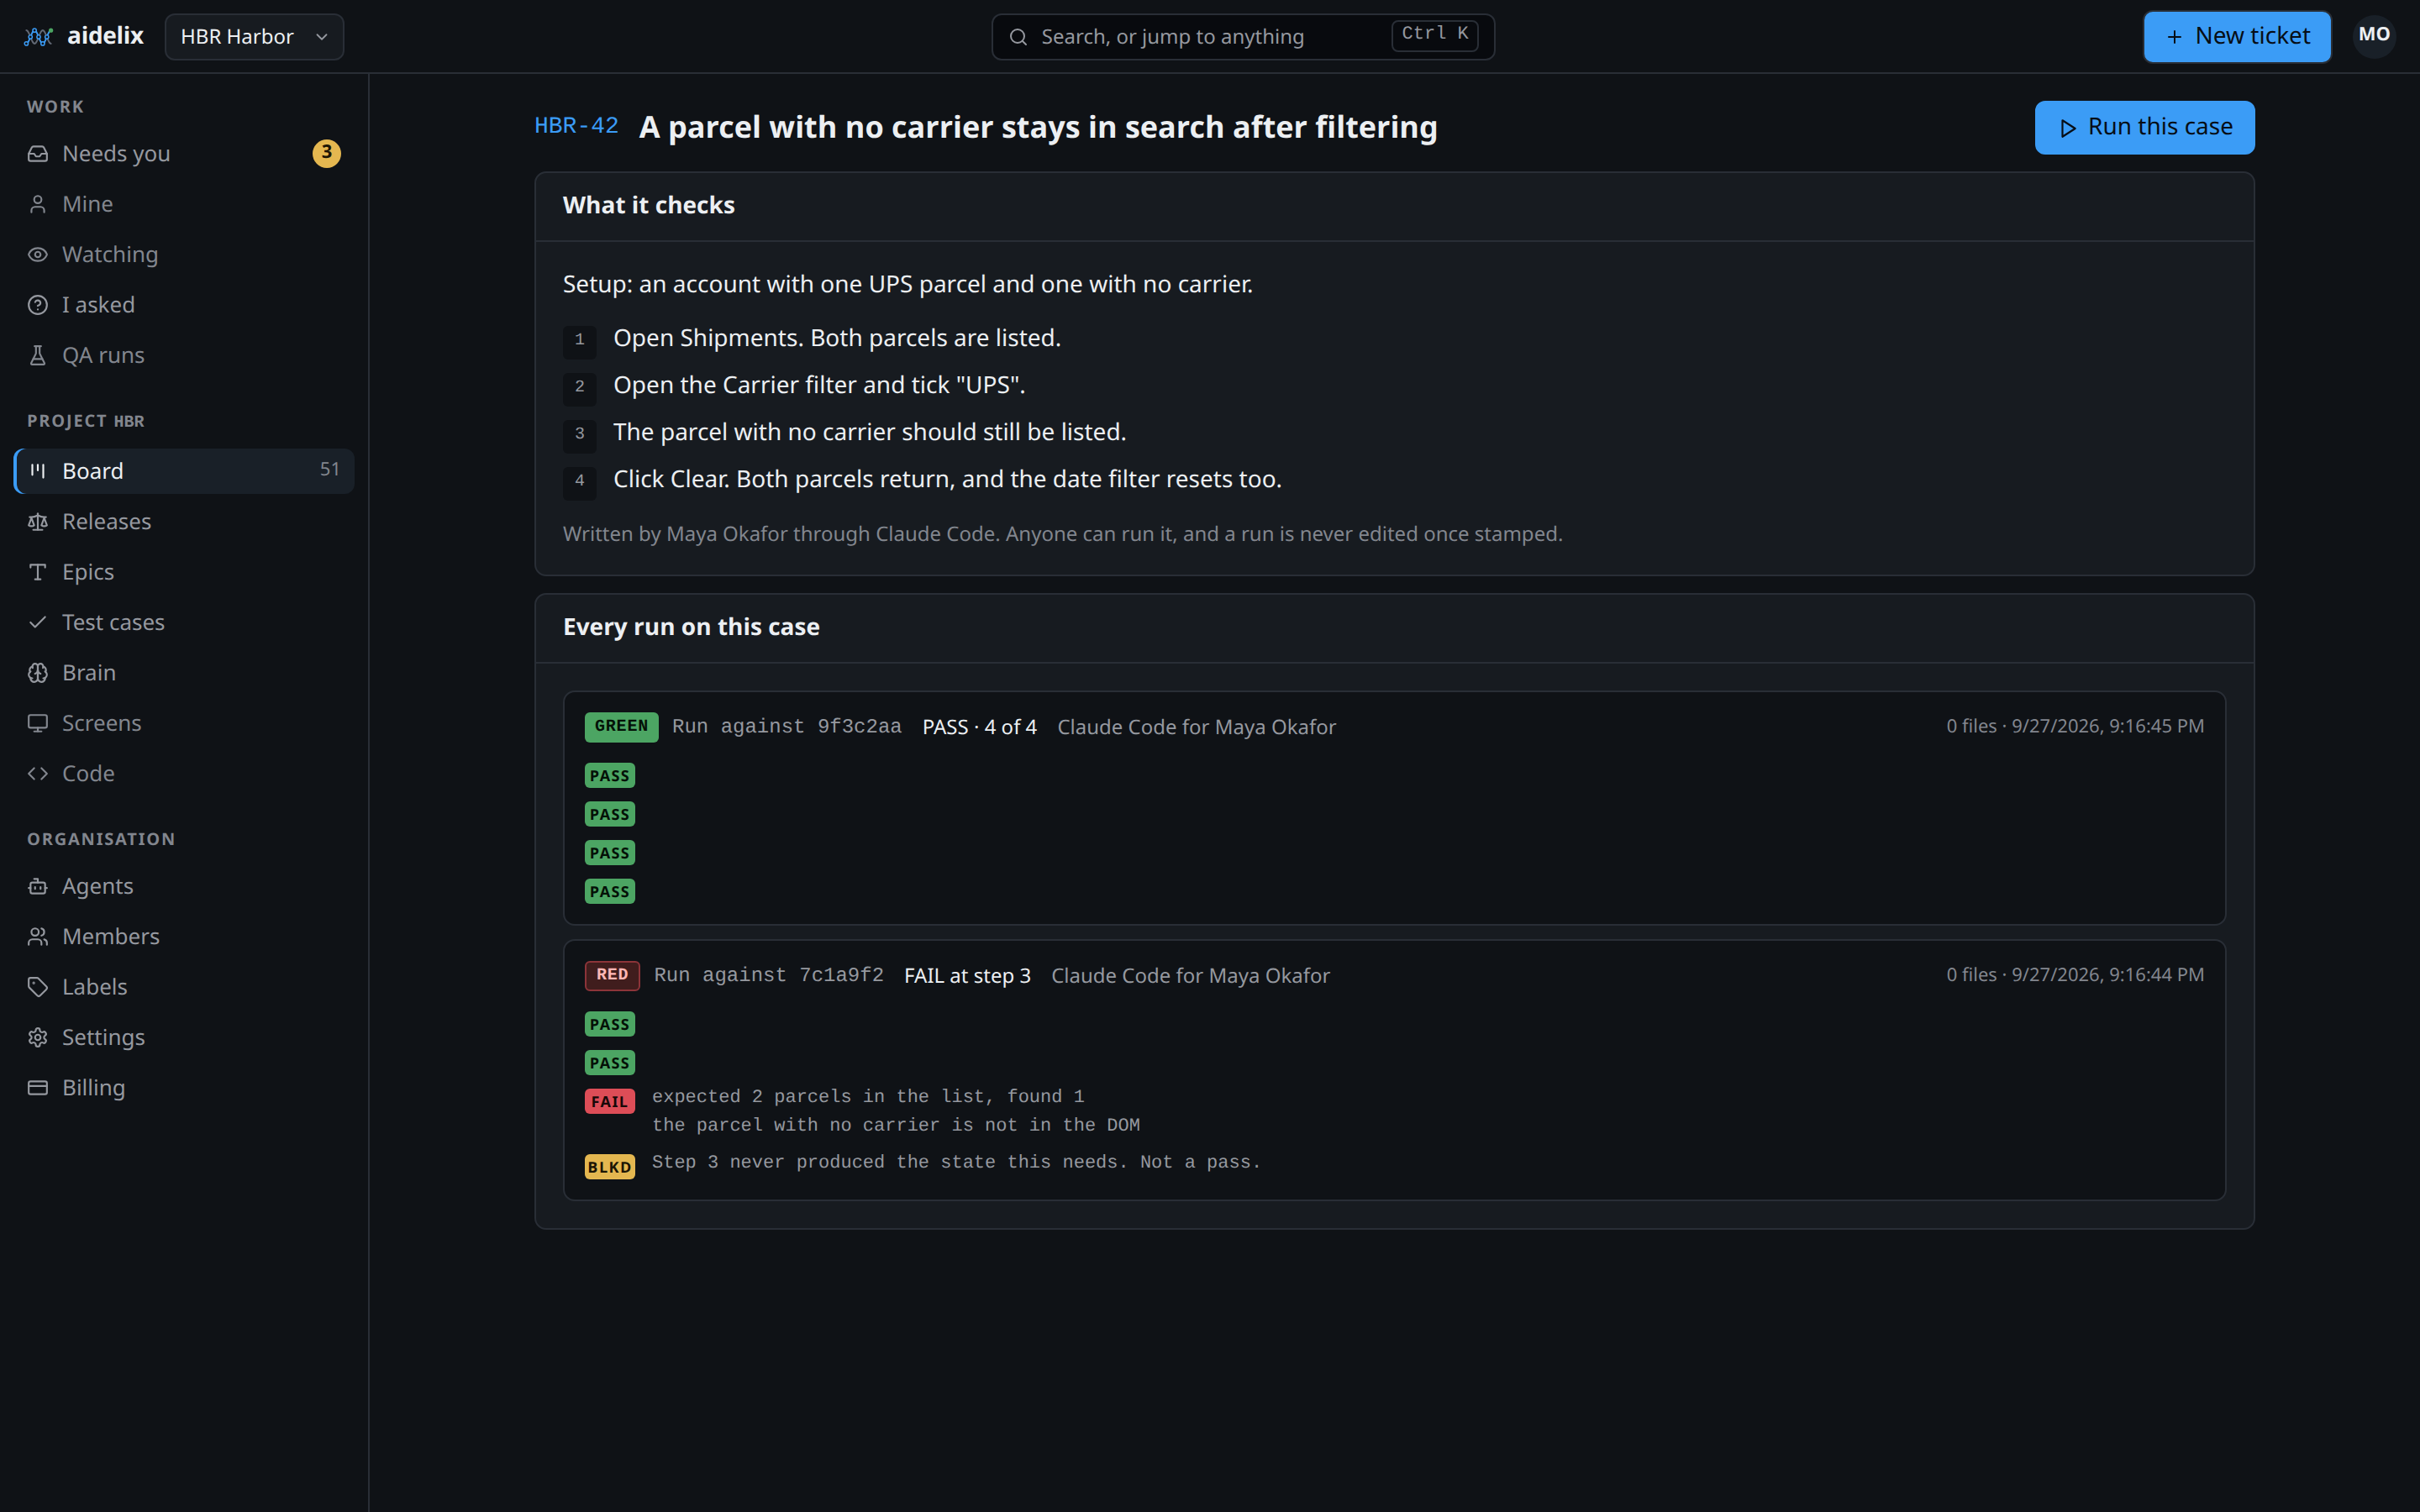Screen dimensions: 2420x1512
Task: Click the Run this case button
Action: tap(2144, 127)
